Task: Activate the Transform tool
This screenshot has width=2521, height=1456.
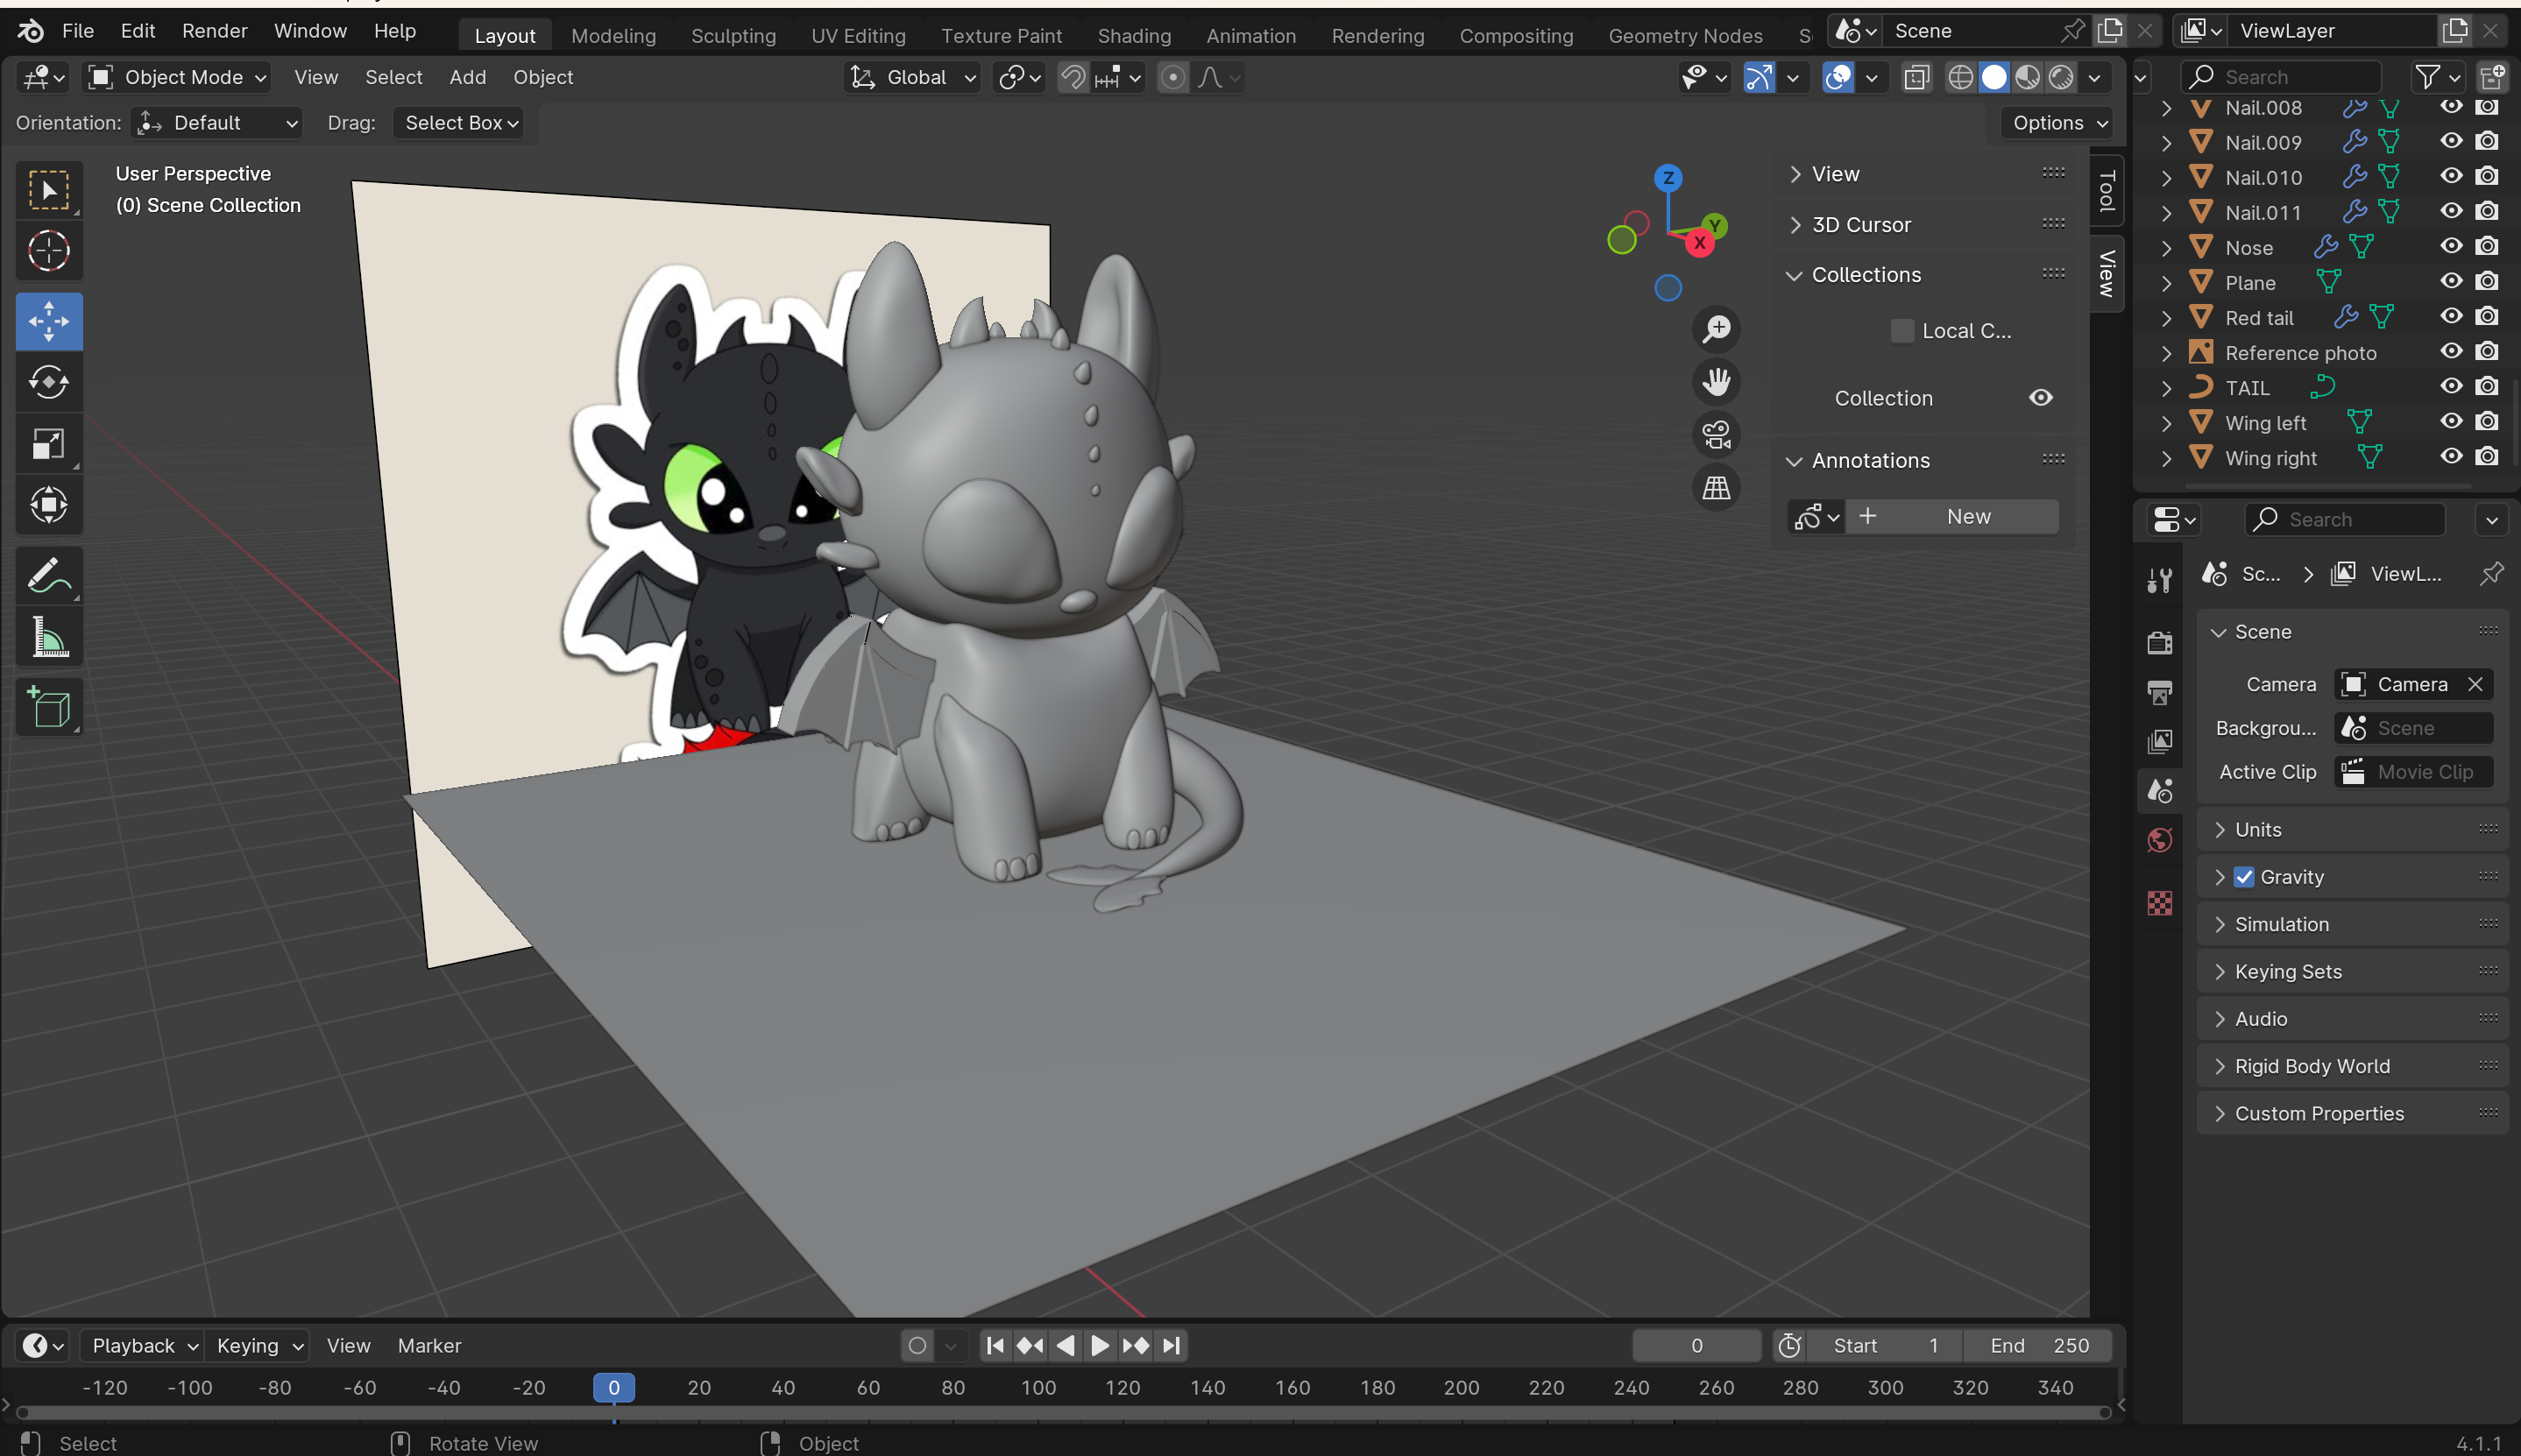Action: [49, 505]
